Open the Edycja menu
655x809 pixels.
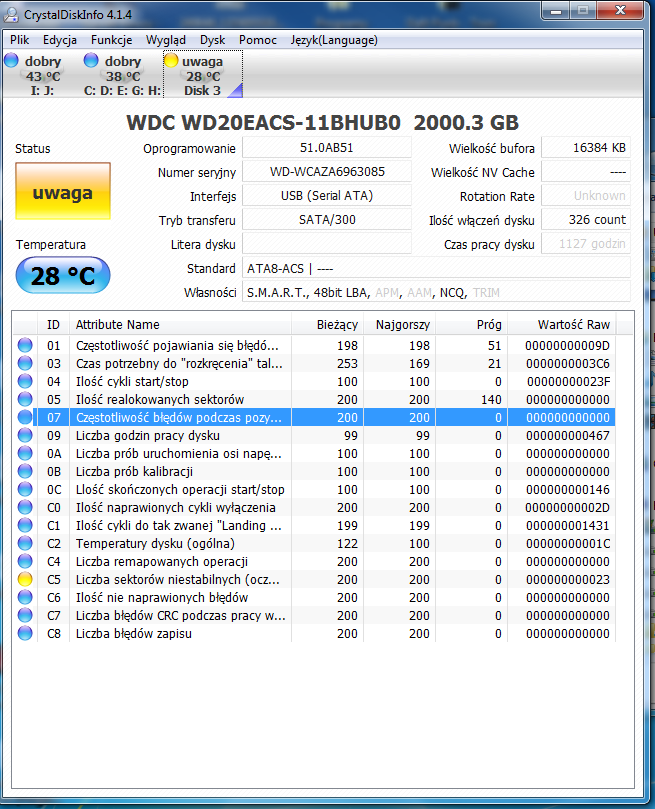pyautogui.click(x=60, y=40)
